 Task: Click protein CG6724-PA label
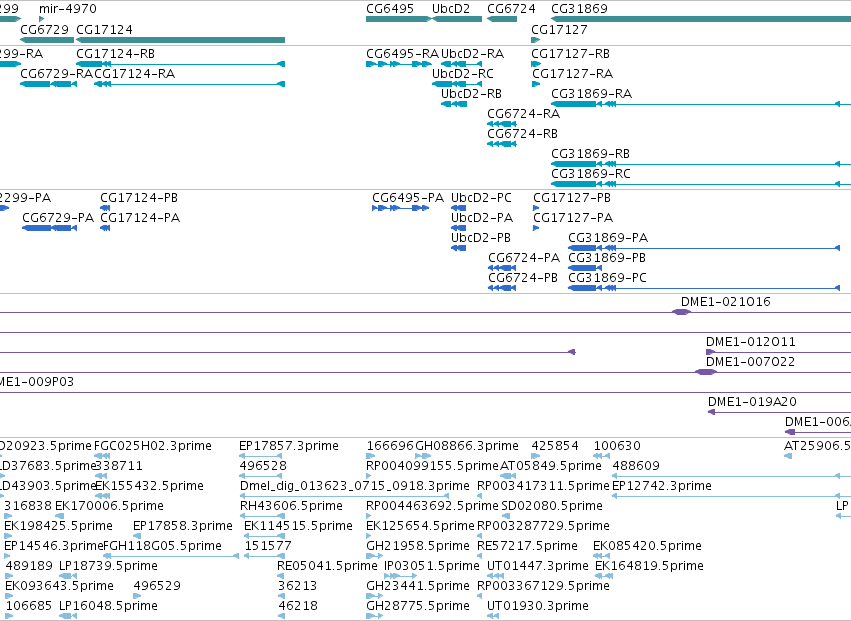524,258
